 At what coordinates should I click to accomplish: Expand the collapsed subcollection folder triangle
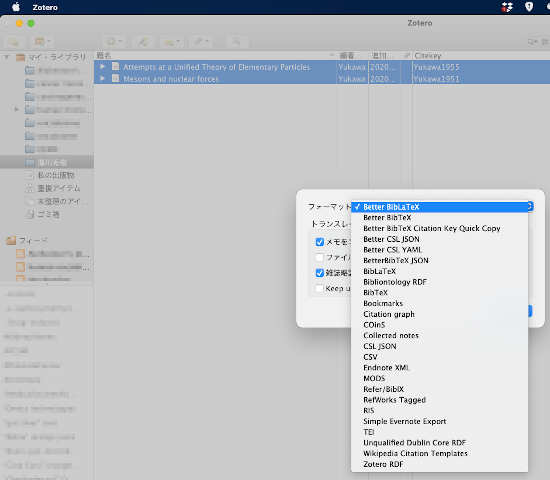pos(16,109)
